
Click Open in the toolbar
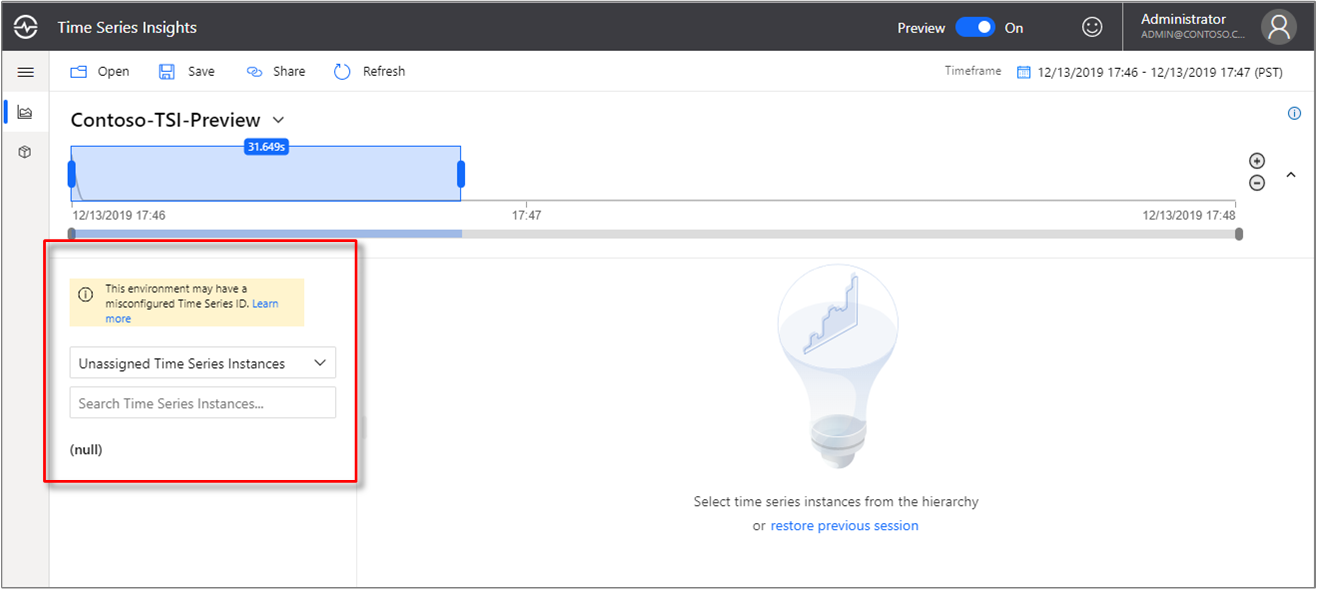click(x=99, y=71)
